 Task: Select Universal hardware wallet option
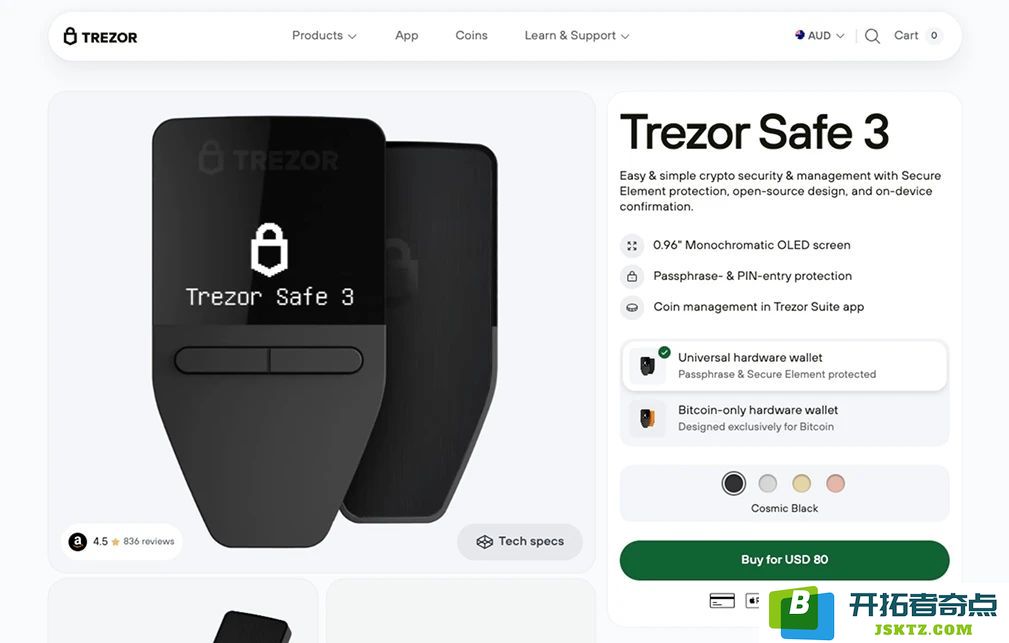pyautogui.click(x=784, y=366)
